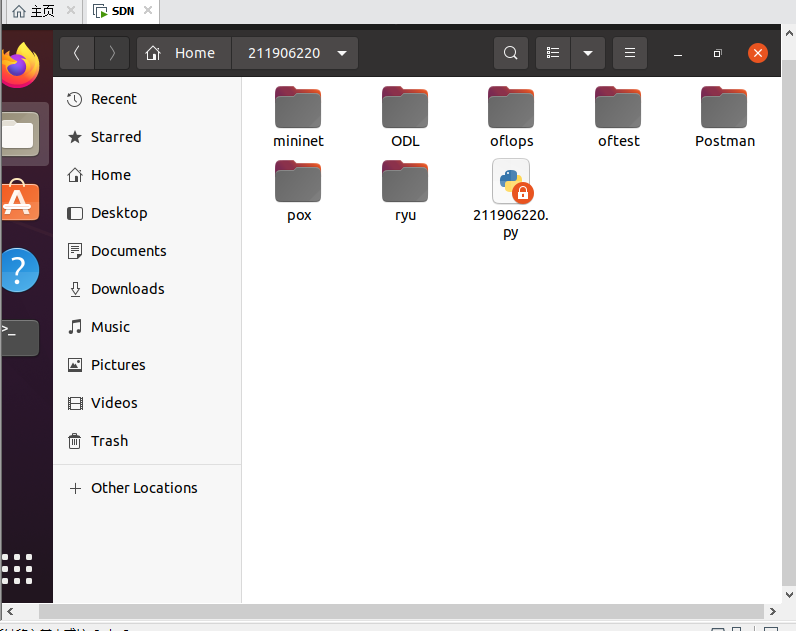
Task: Click the Home breadcrumb in the path bar
Action: (184, 53)
